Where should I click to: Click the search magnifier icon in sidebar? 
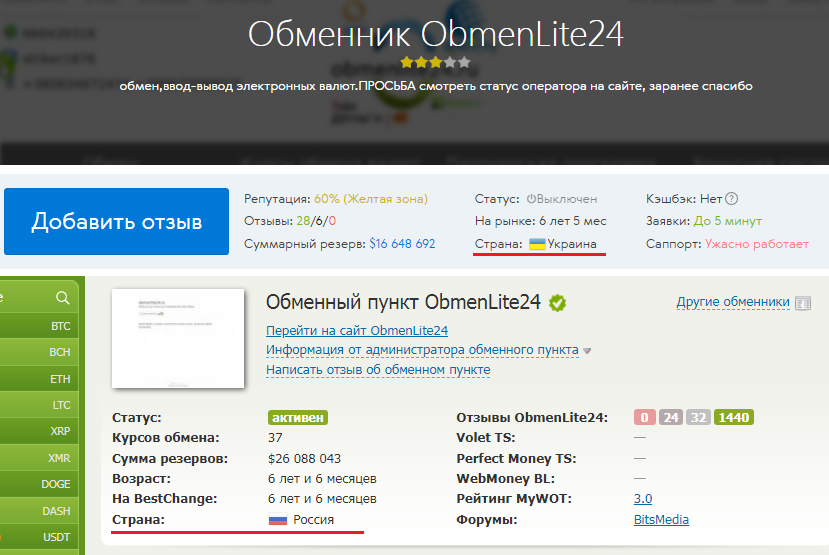point(63,297)
